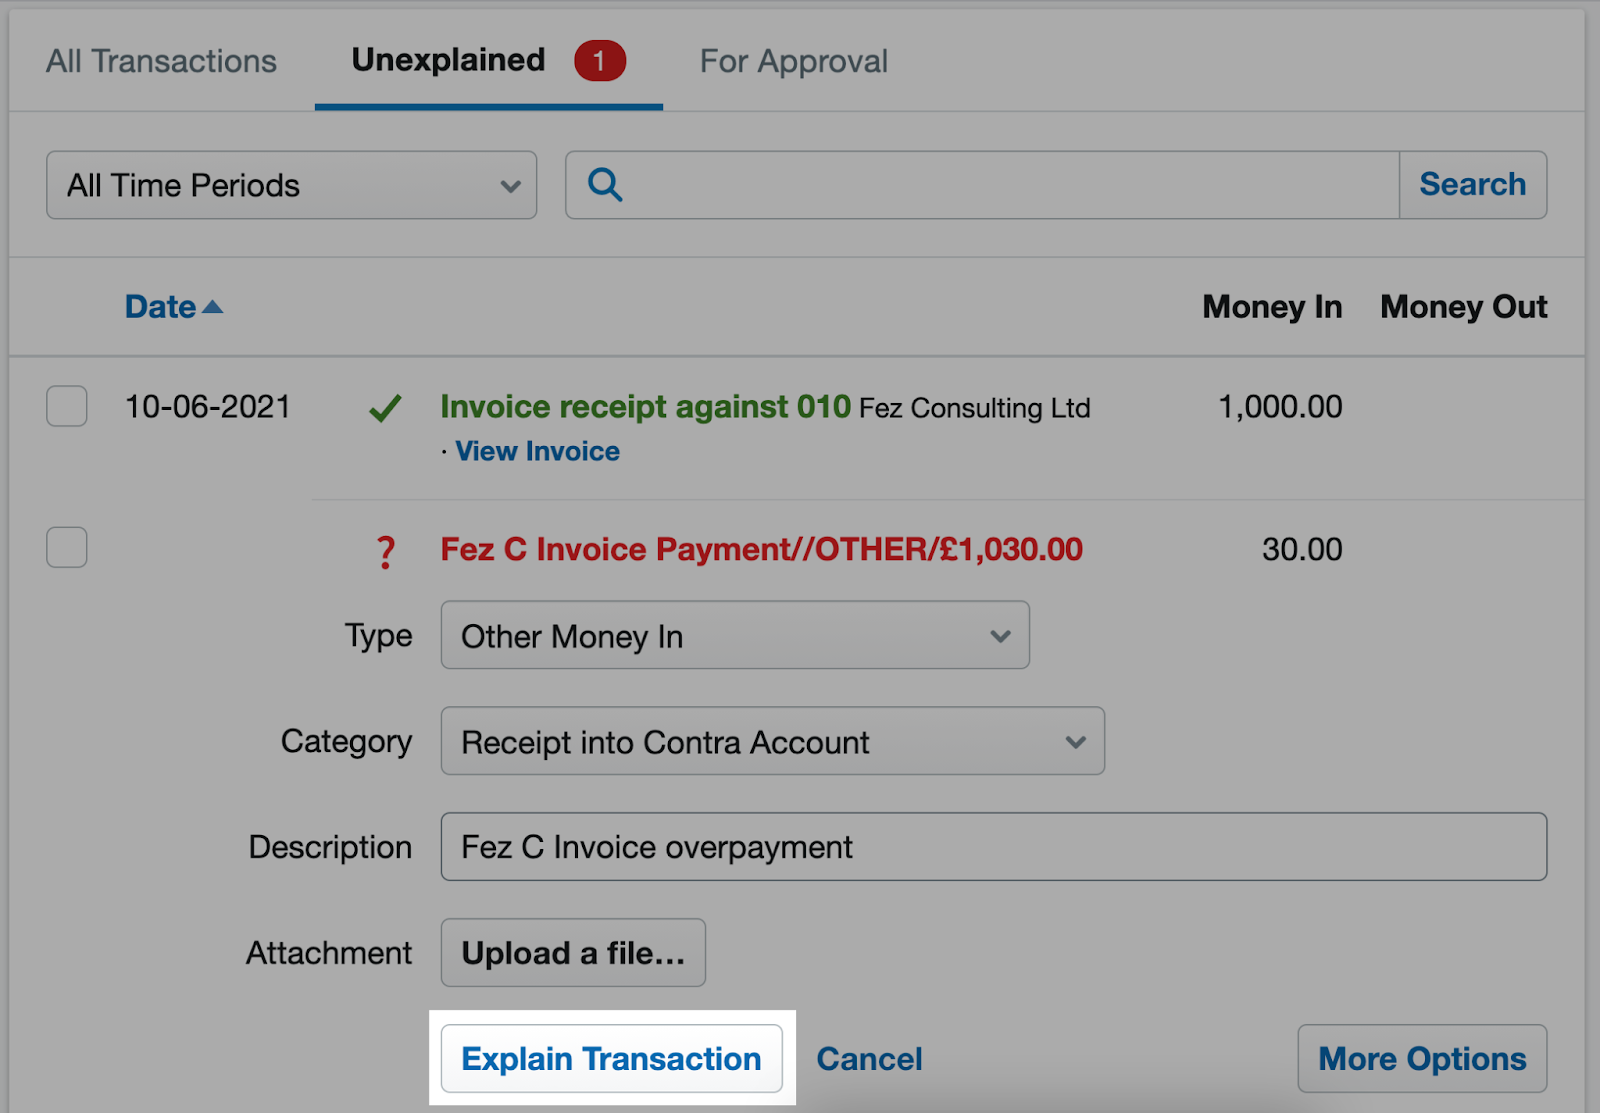The width and height of the screenshot is (1600, 1113).
Task: Click the 30.00 amount
Action: pos(1302,549)
